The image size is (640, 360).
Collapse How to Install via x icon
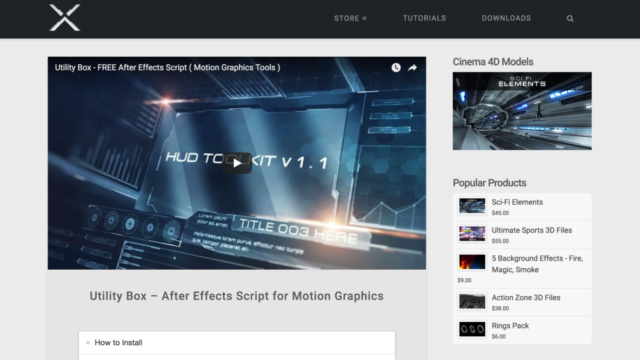coord(88,343)
